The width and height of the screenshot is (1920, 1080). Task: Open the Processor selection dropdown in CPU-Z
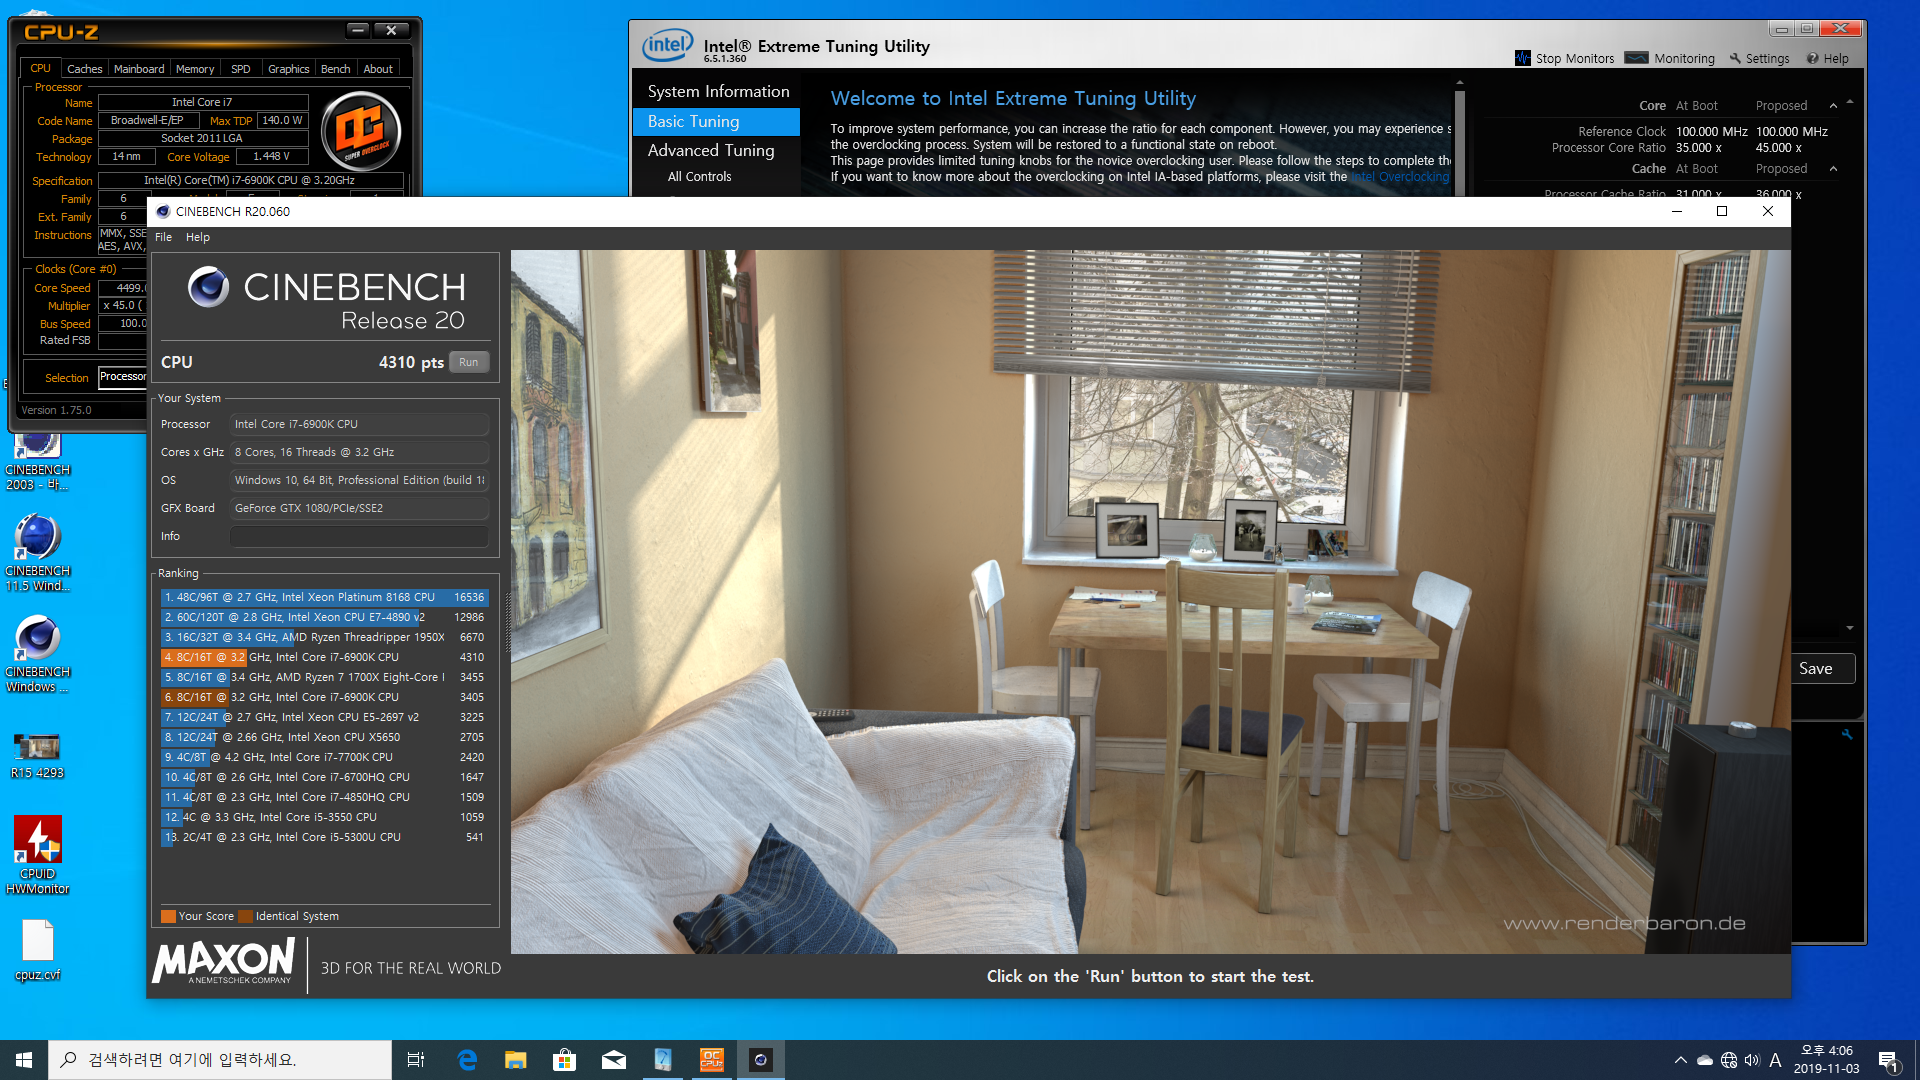pos(123,377)
